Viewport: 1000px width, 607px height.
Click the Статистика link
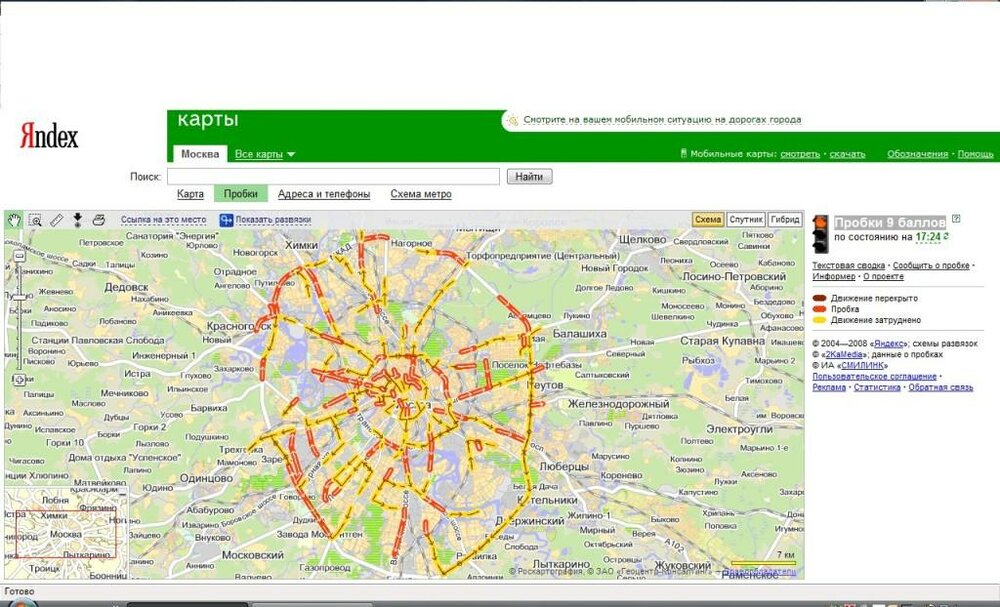pos(877,387)
